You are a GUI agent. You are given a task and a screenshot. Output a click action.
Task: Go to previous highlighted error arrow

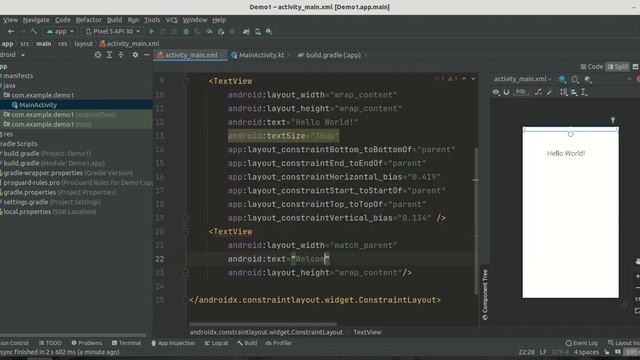tap(464, 78)
